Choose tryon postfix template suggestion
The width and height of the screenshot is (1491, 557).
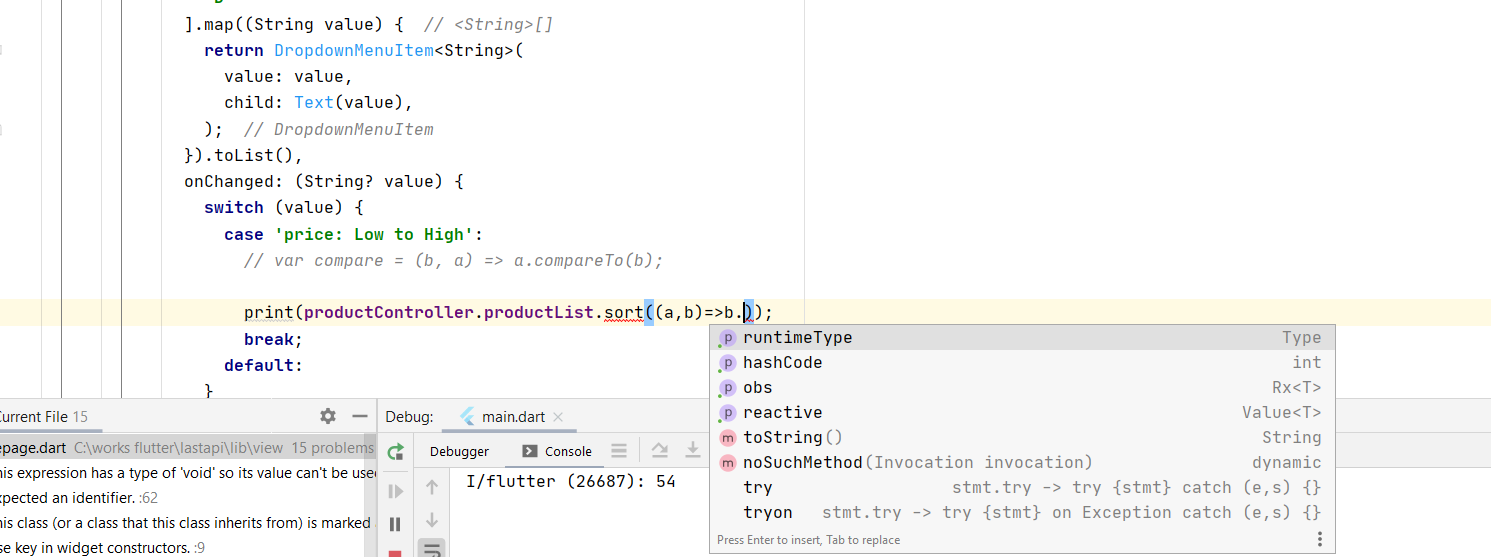click(x=1020, y=513)
